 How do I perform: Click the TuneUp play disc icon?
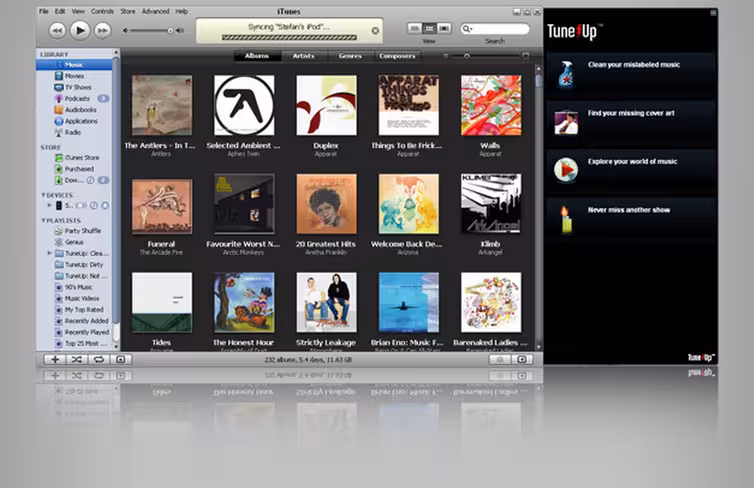pos(566,170)
